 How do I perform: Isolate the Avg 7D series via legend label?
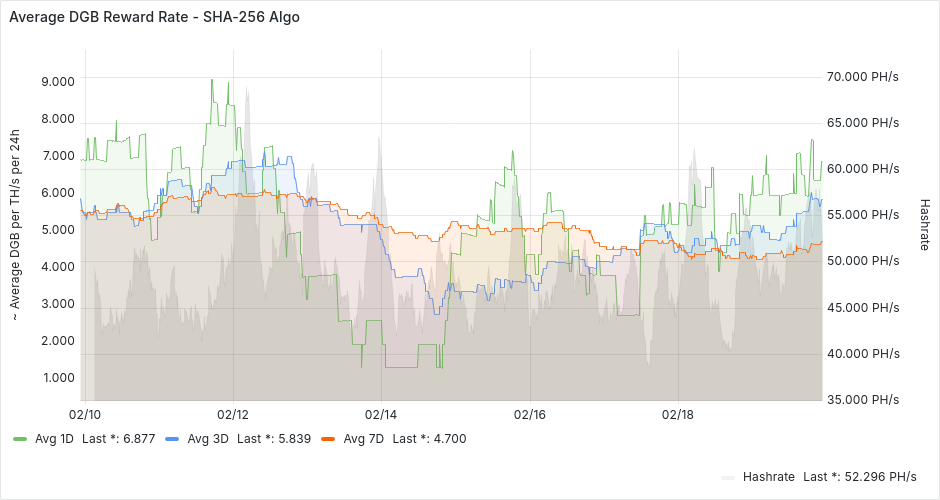(363, 439)
